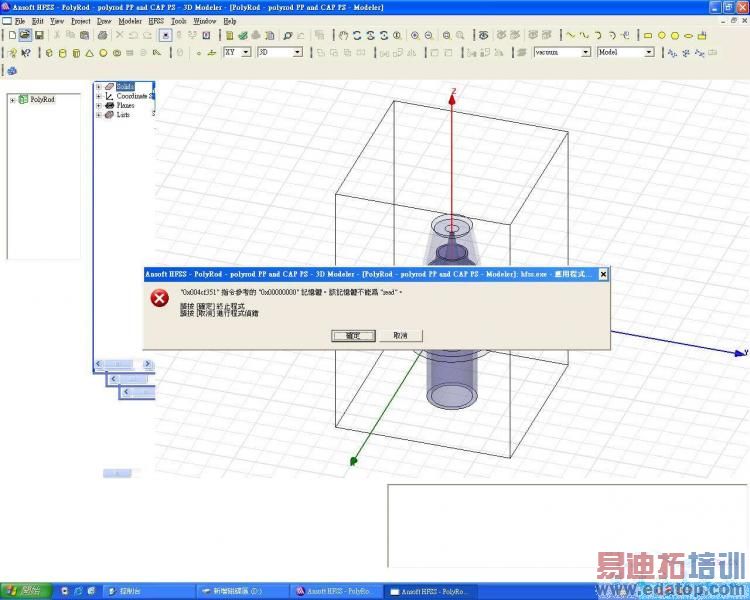The image size is (750, 600).
Task: Click the red error icon in dialog
Action: [159, 298]
